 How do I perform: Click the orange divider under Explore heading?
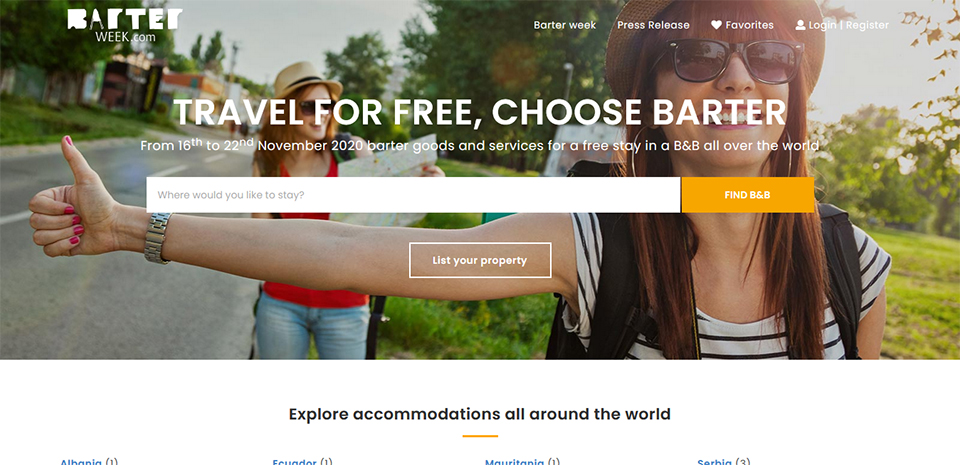tap(480, 436)
